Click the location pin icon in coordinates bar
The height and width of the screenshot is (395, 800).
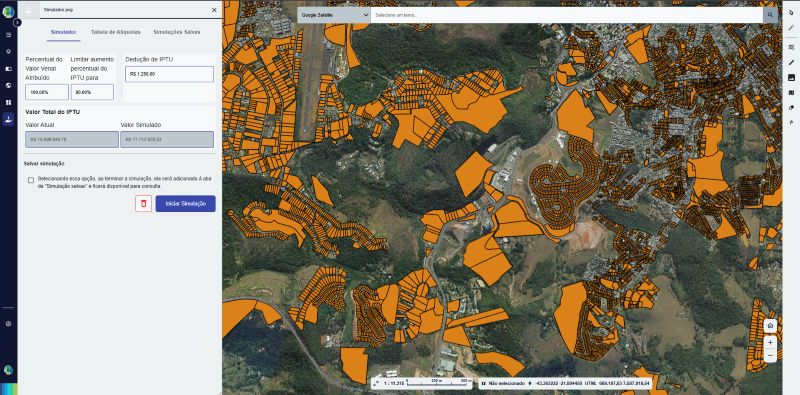[529, 383]
